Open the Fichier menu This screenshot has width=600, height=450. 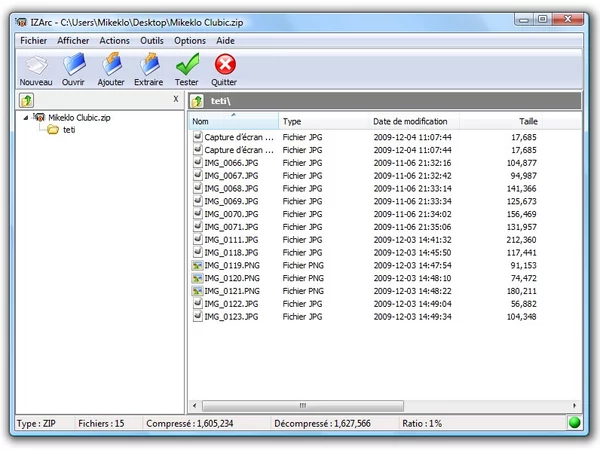coord(34,41)
